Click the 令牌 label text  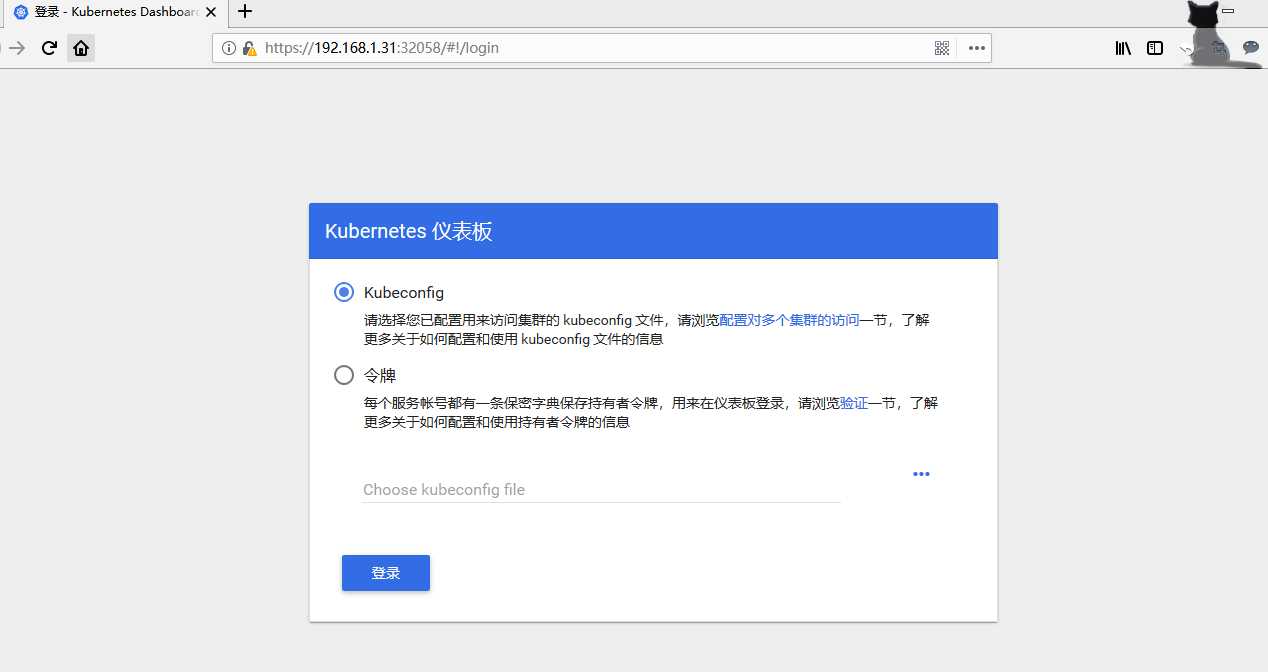(380, 376)
